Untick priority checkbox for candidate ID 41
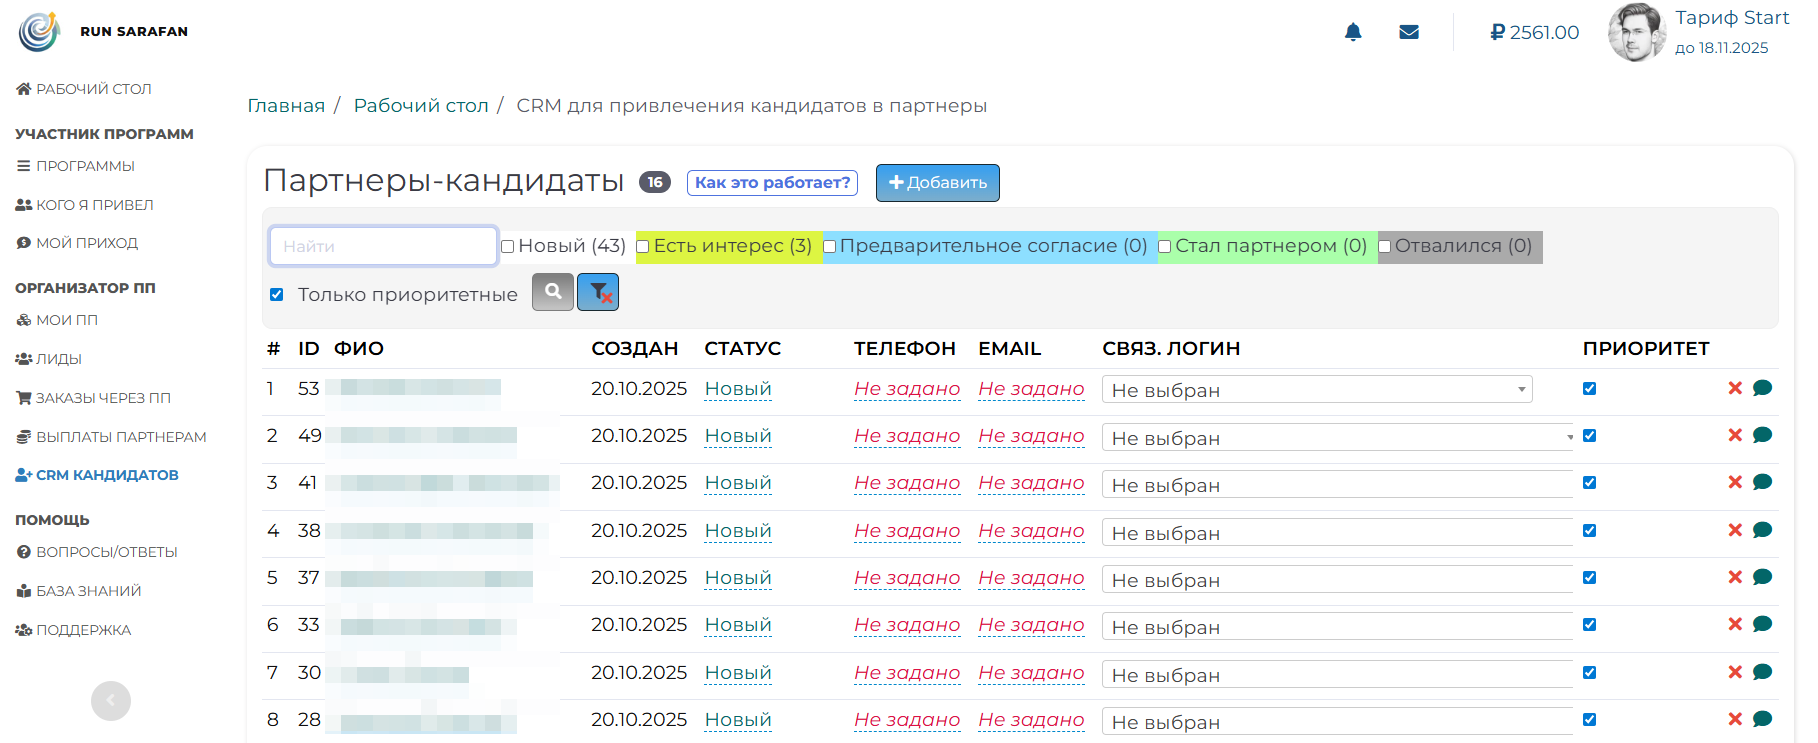Image resolution: width=1818 pixels, height=743 pixels. click(1589, 483)
